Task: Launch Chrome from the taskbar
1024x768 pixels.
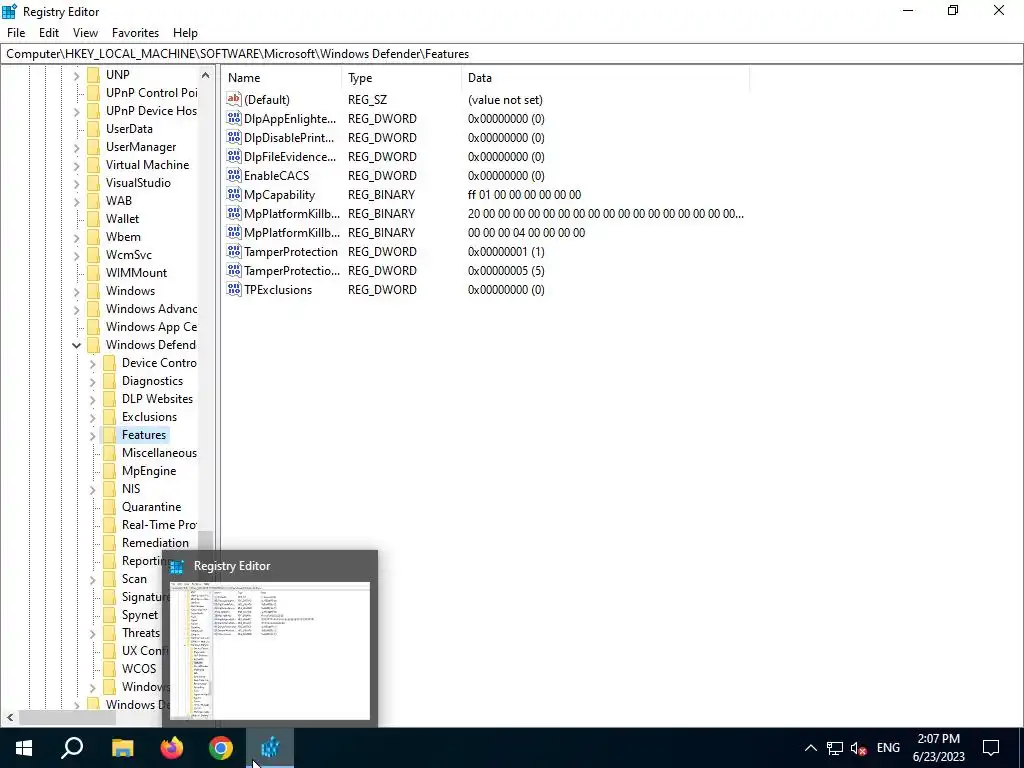Action: click(x=221, y=748)
